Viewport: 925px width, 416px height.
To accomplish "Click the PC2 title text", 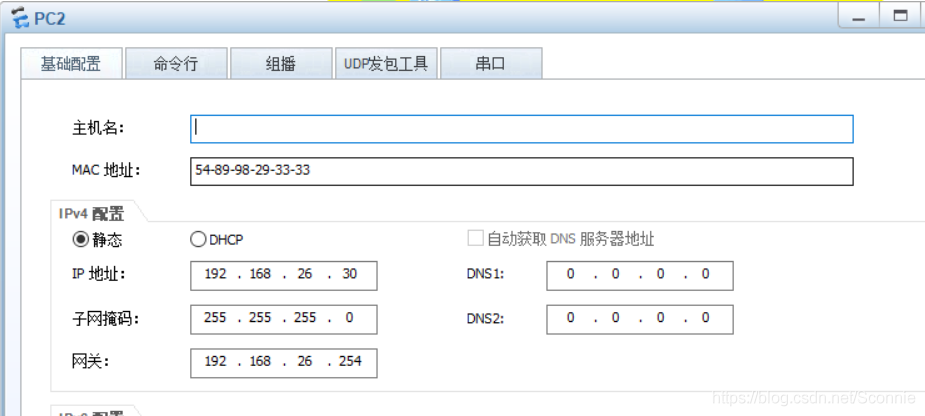I will pyautogui.click(x=50, y=19).
